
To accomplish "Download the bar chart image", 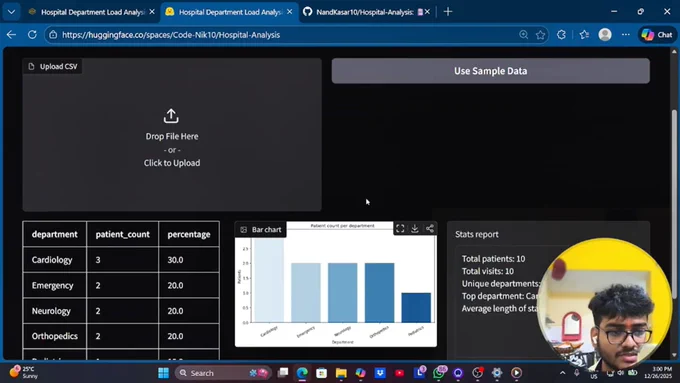I will point(415,229).
